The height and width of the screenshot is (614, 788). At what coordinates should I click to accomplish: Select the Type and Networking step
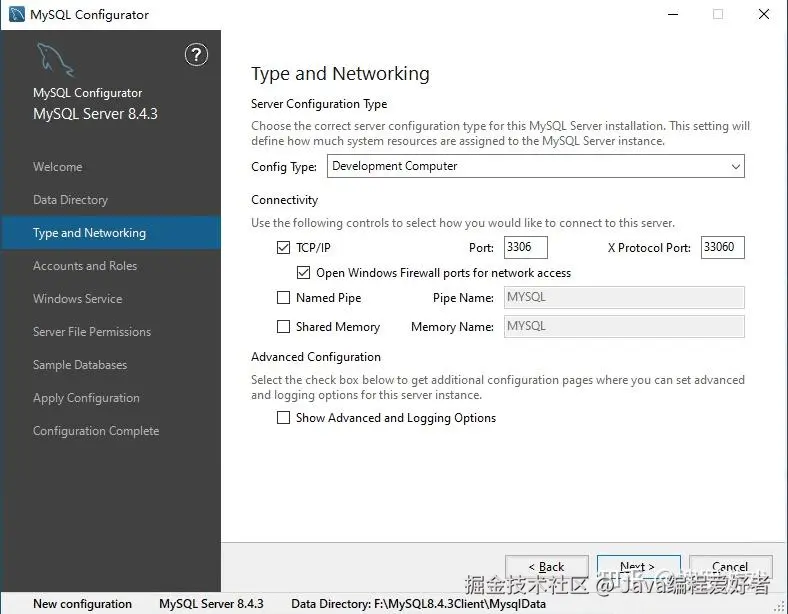(x=111, y=233)
